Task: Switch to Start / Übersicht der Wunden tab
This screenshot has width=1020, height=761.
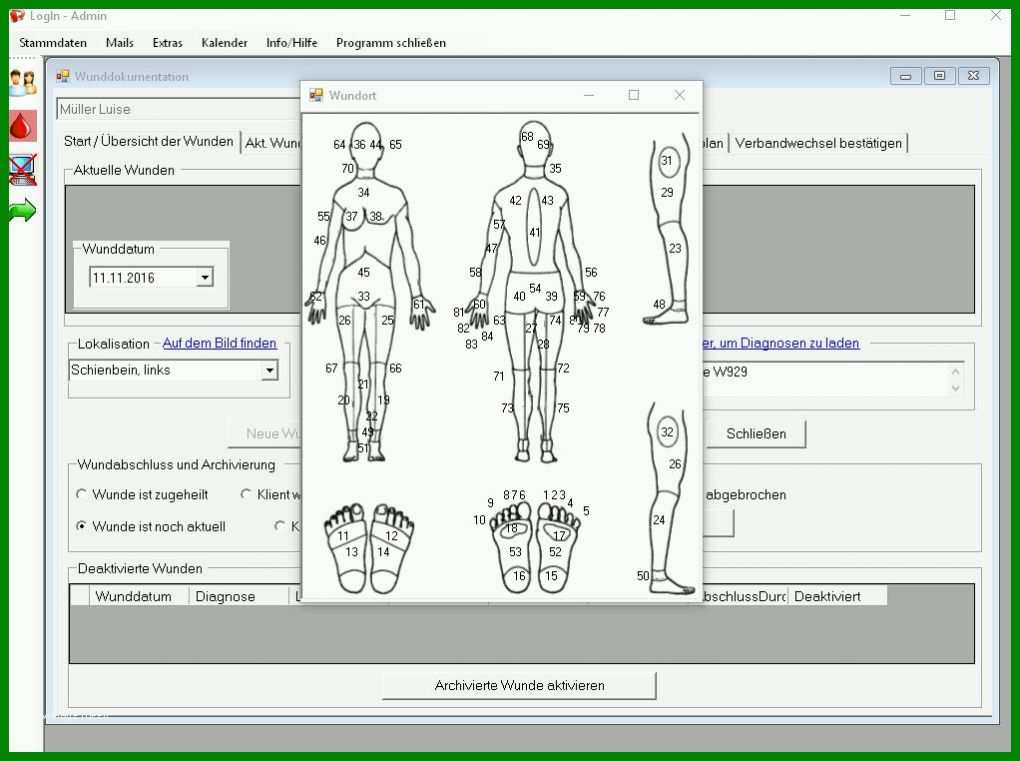Action: [148, 142]
